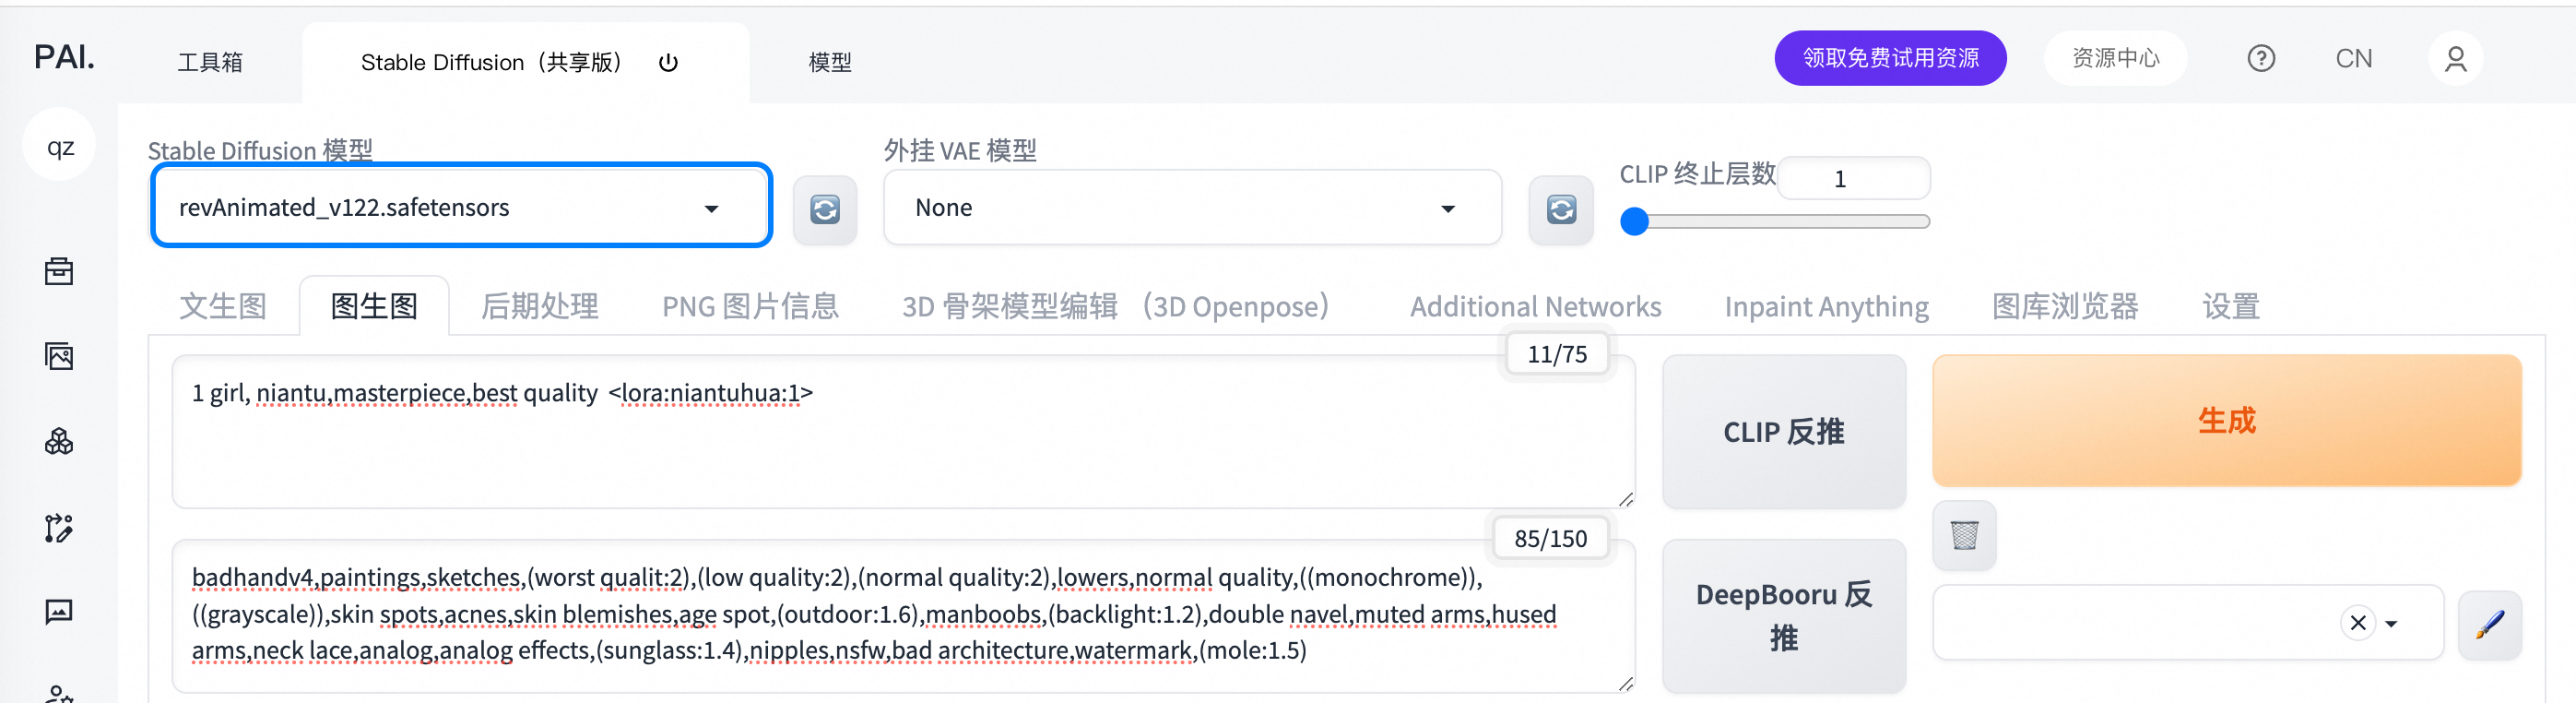Refresh the external VAE model list

[1560, 209]
